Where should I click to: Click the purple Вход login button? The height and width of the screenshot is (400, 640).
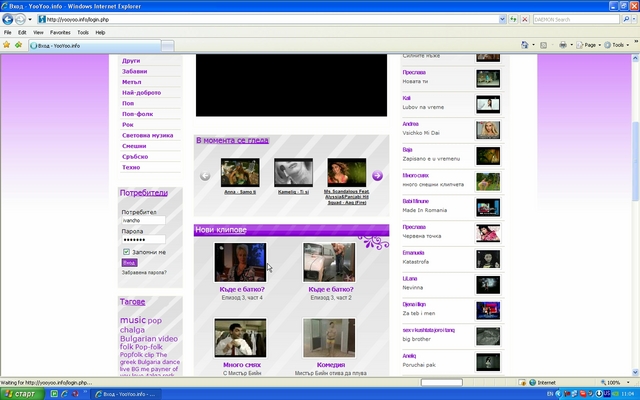pyautogui.click(x=129, y=262)
